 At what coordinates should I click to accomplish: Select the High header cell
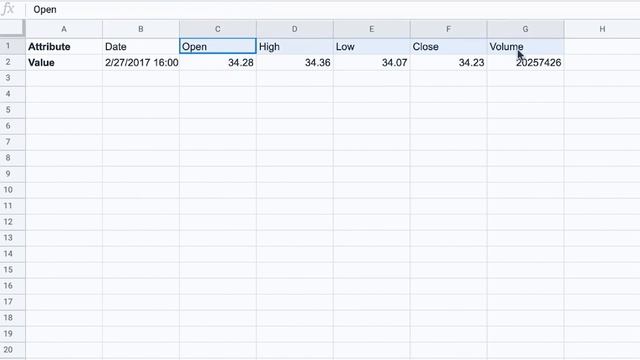point(295,47)
